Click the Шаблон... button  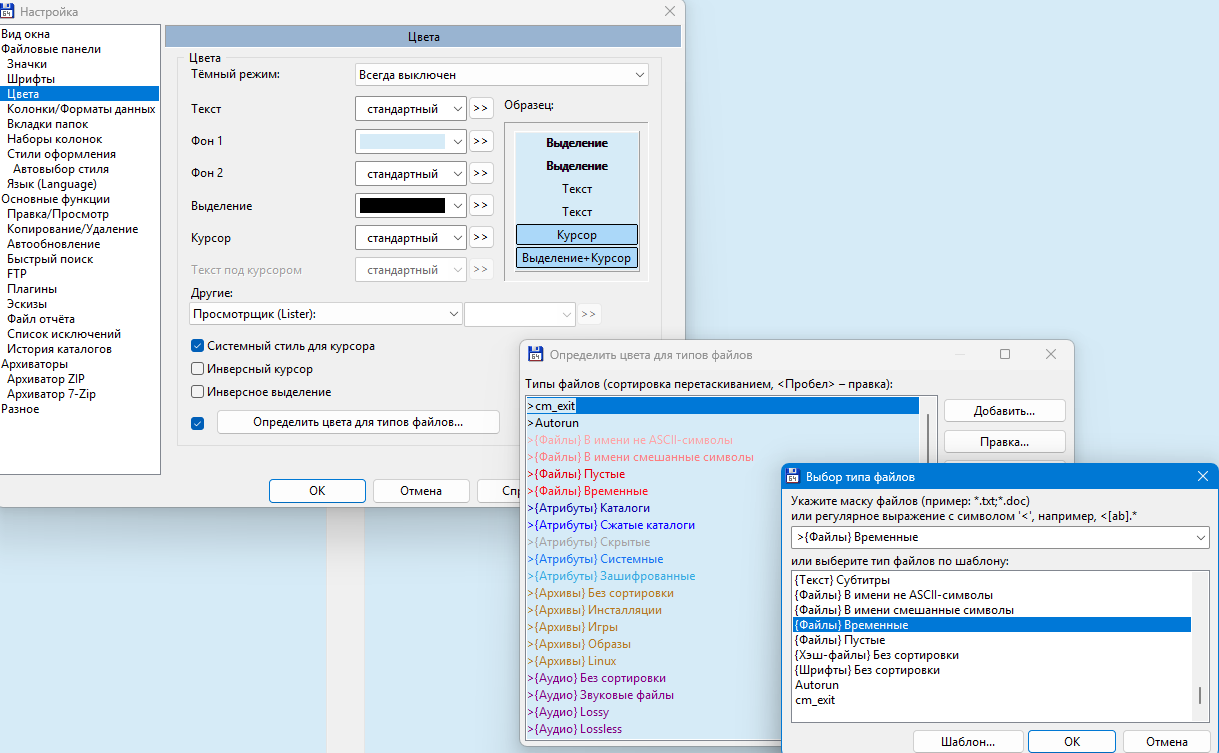click(967, 742)
